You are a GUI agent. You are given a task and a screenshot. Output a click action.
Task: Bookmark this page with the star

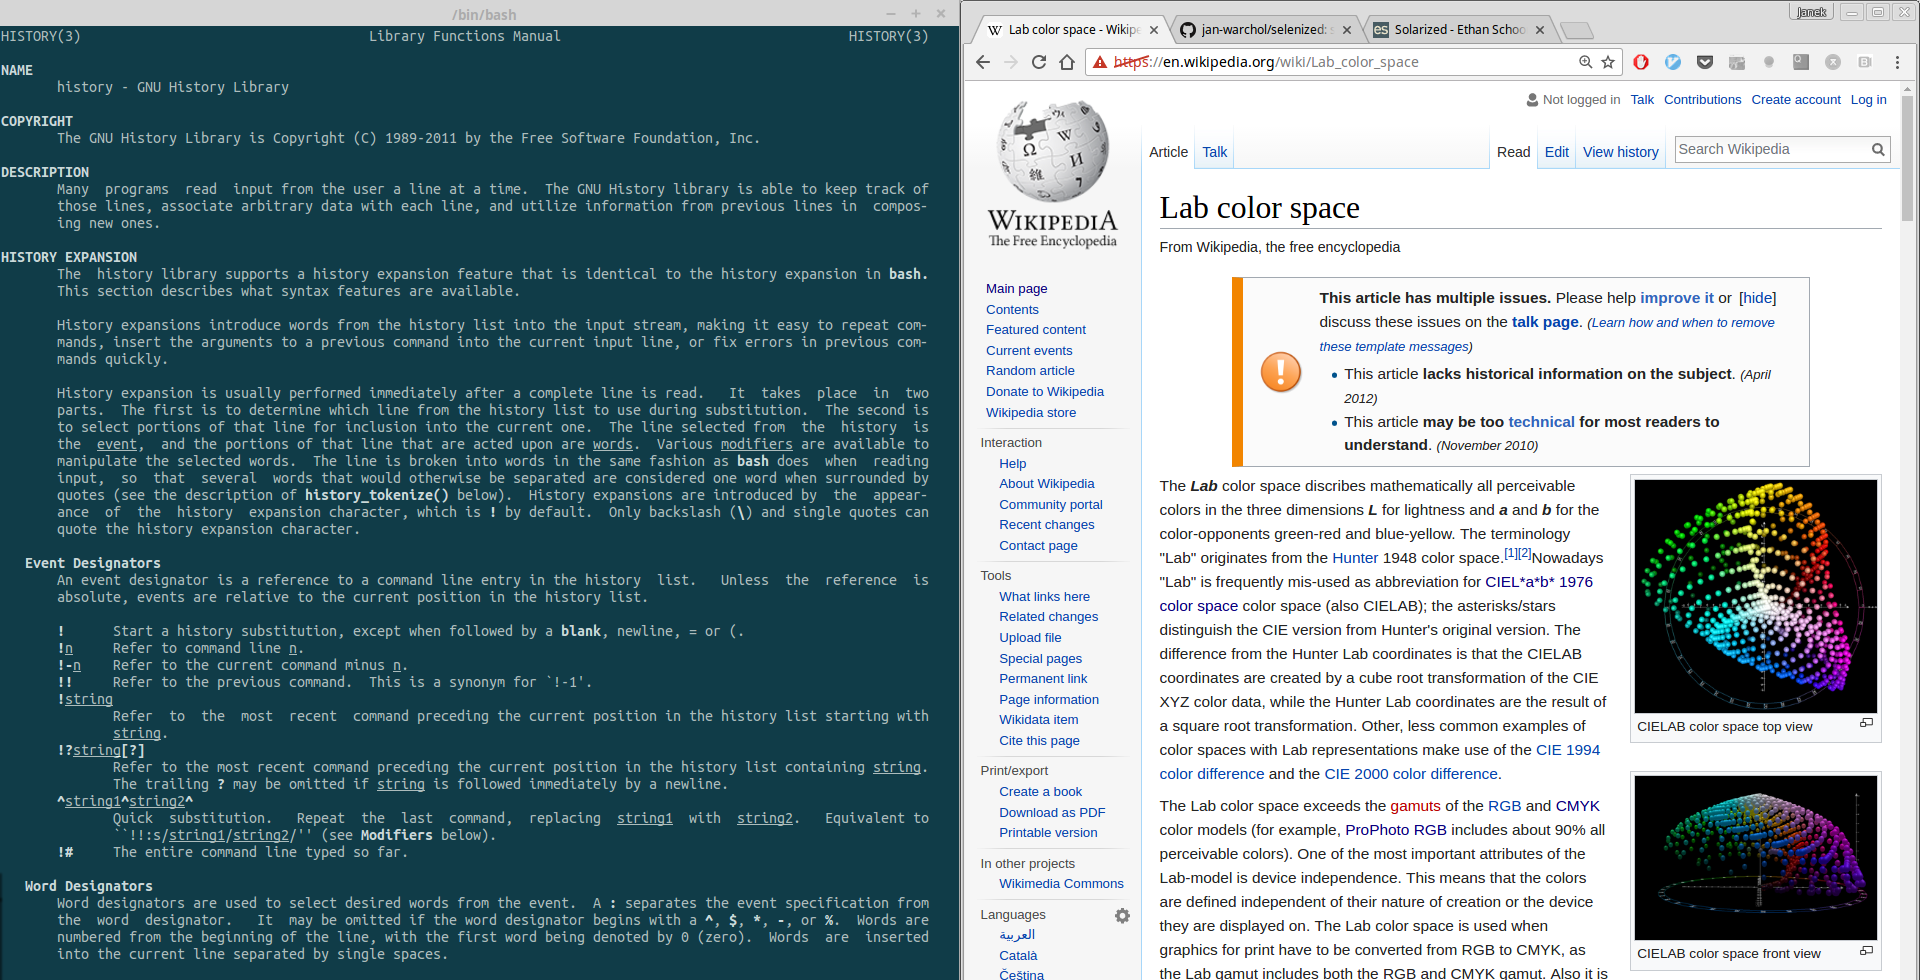pos(1608,62)
